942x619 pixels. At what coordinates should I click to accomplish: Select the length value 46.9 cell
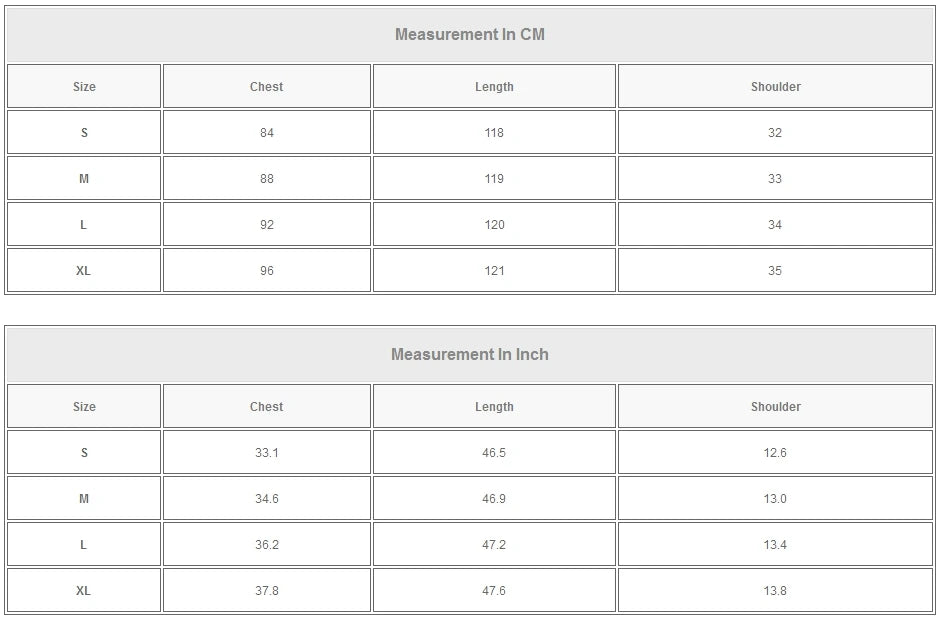pos(494,499)
